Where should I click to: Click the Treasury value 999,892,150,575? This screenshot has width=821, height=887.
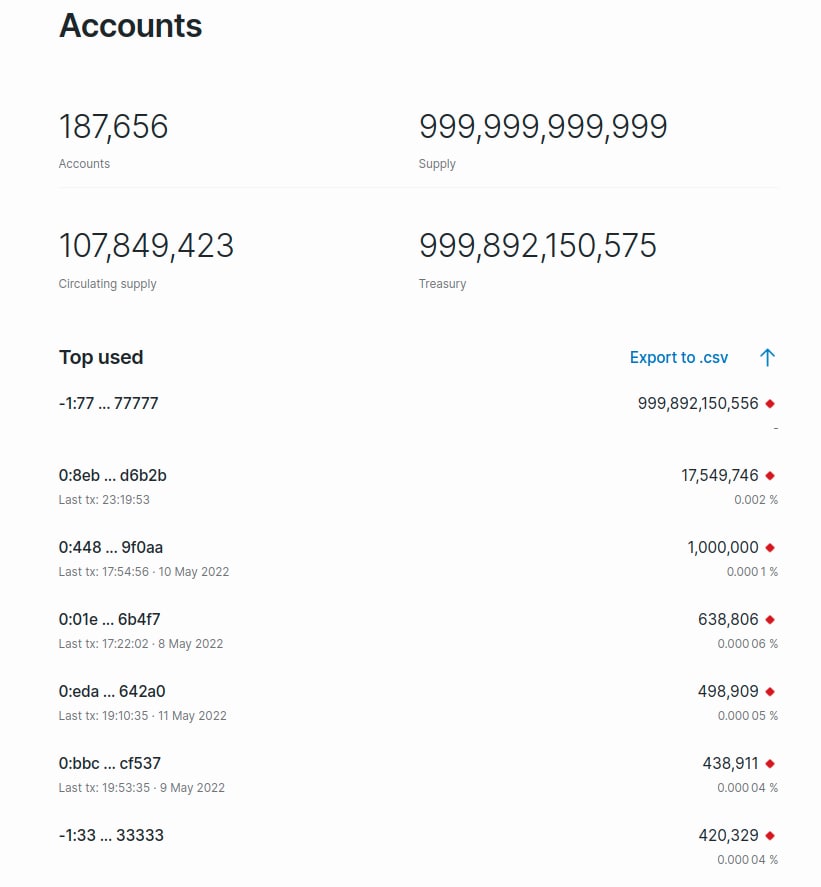(x=537, y=246)
